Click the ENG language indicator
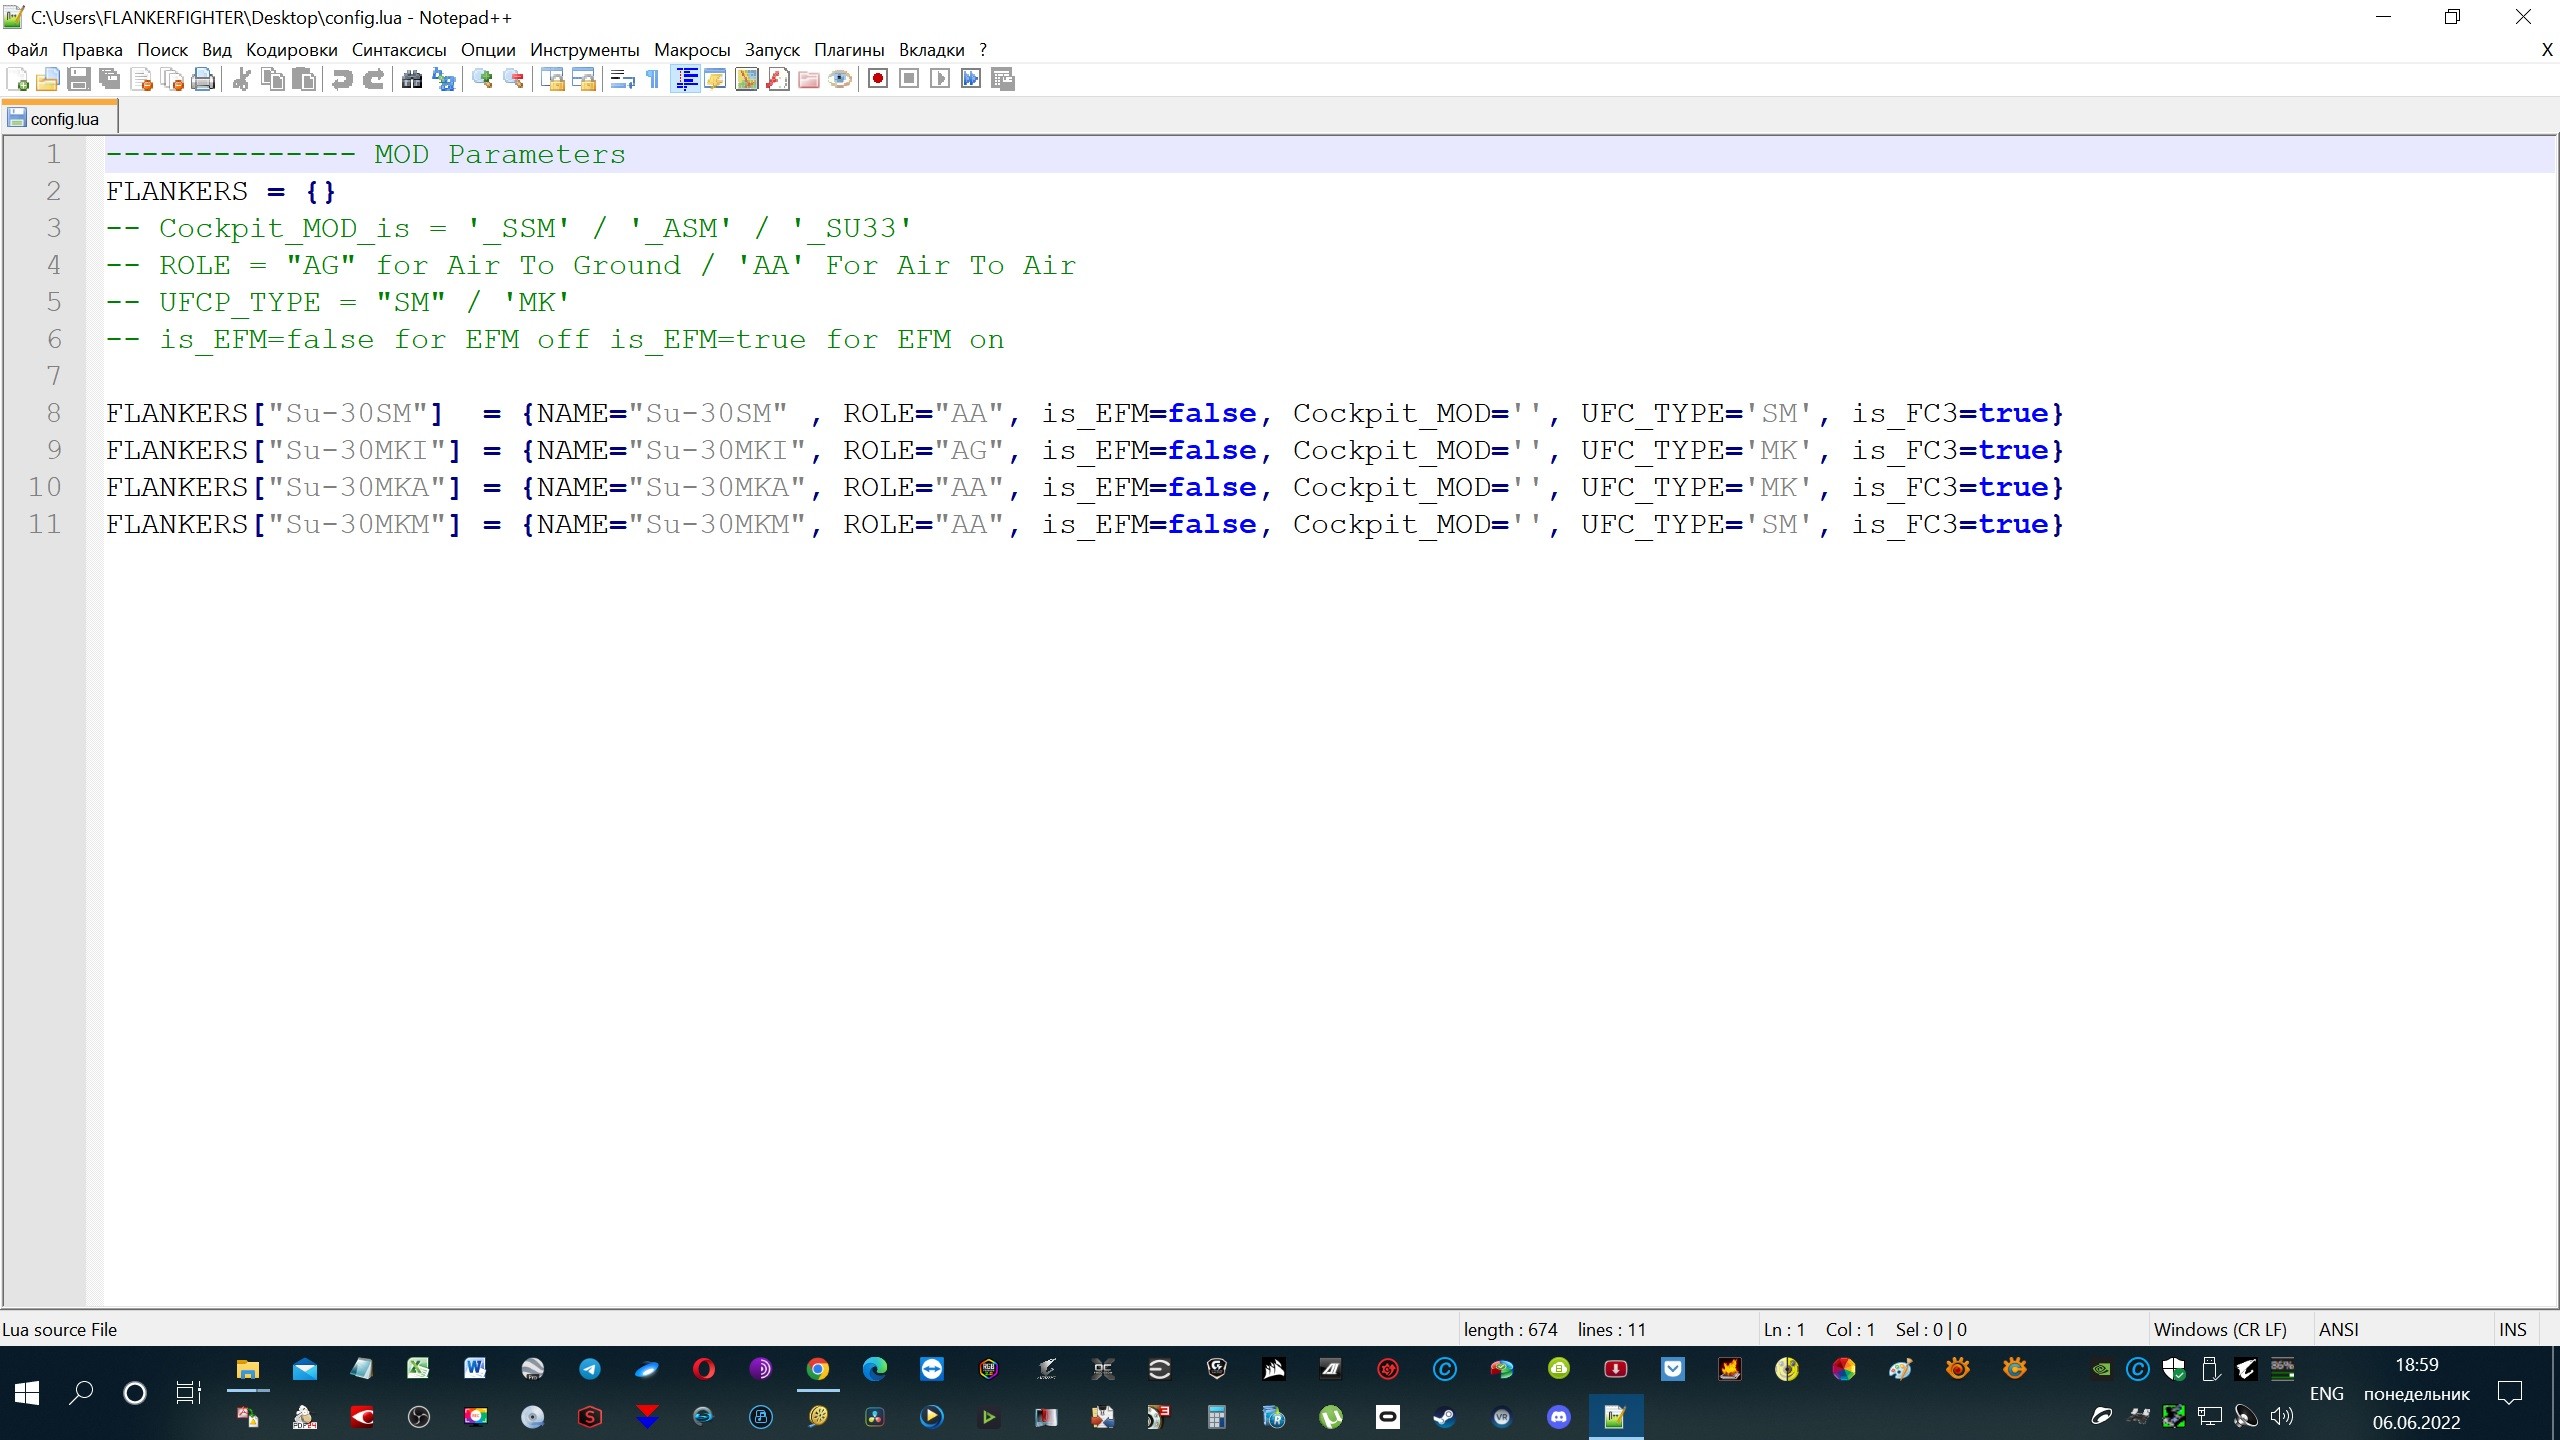The image size is (2560, 1440). (x=2326, y=1393)
